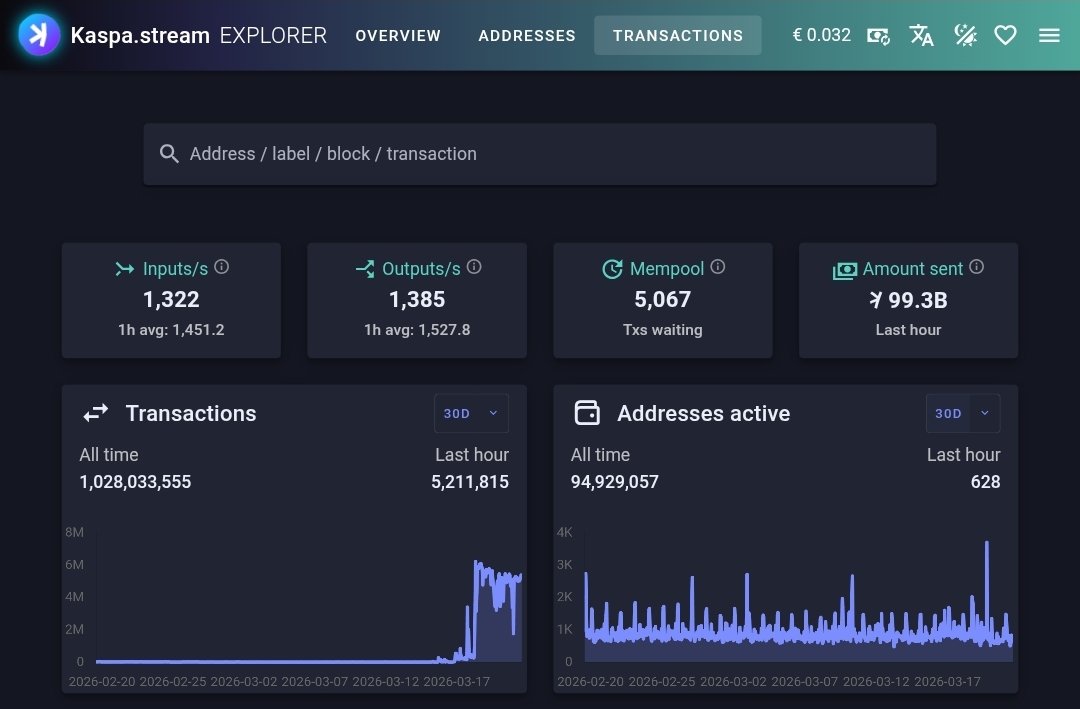Open the currency switcher icon
The width and height of the screenshot is (1080, 709).
point(878,36)
